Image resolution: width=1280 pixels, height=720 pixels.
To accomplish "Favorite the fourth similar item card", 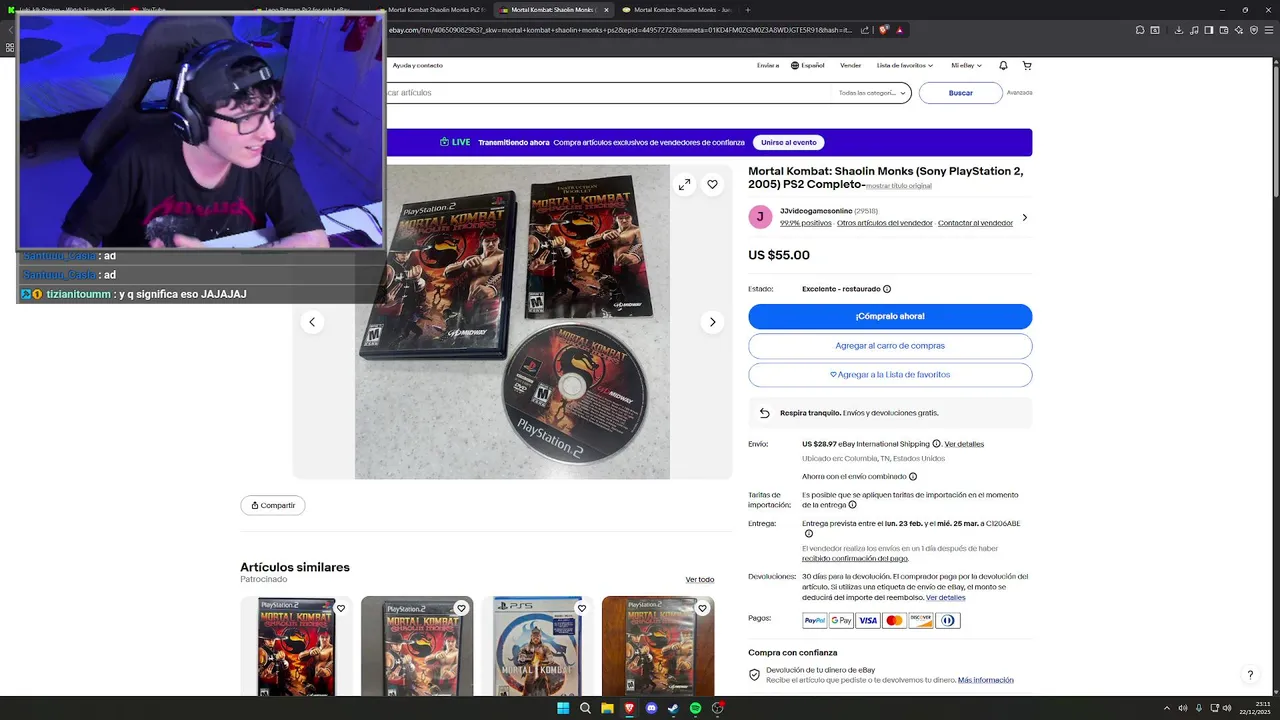I will 702,608.
